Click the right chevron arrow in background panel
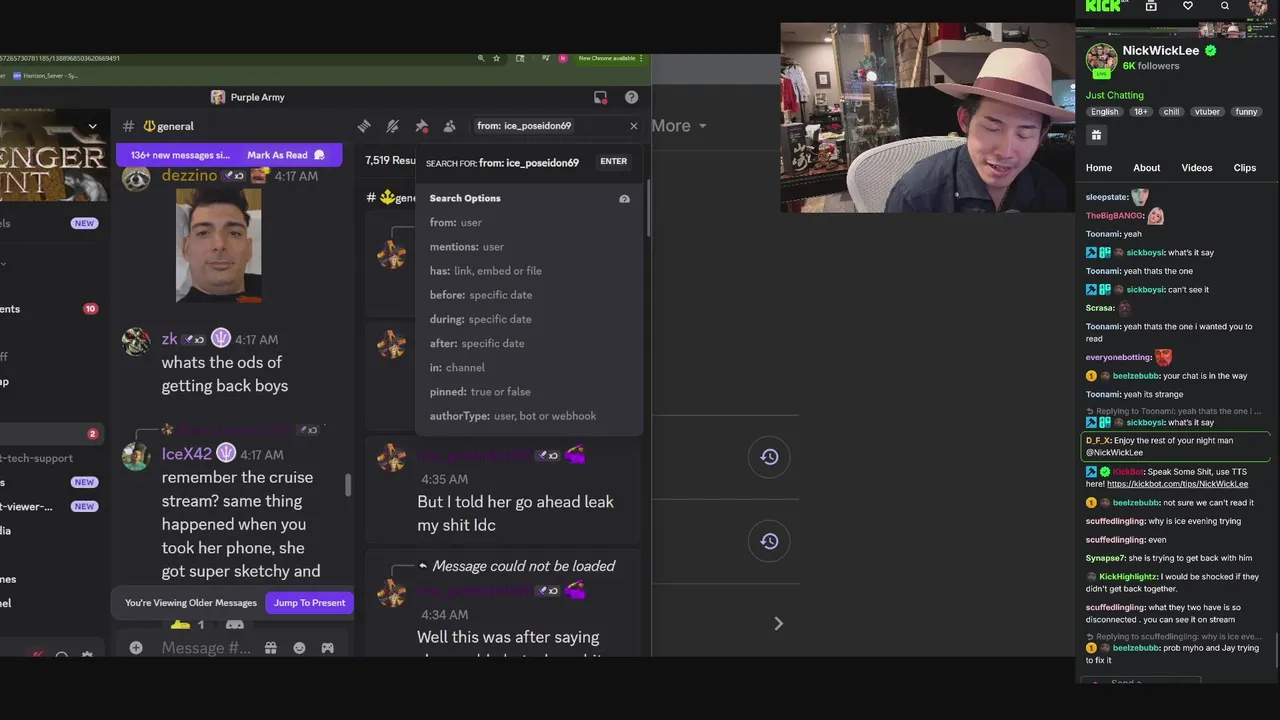This screenshot has width=1280, height=720. (x=778, y=624)
